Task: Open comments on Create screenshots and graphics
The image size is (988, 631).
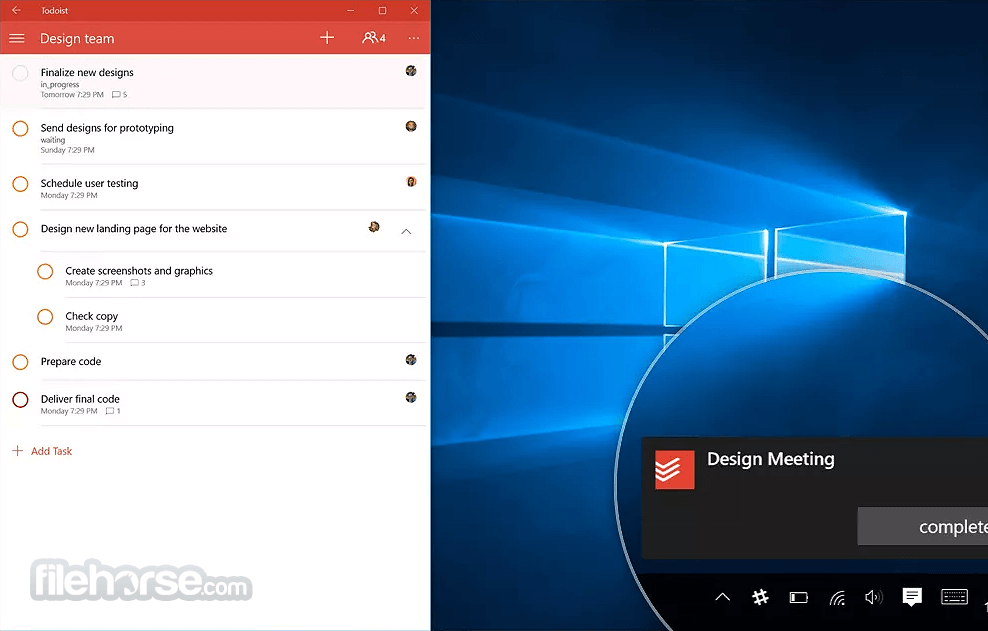Action: pos(137,283)
